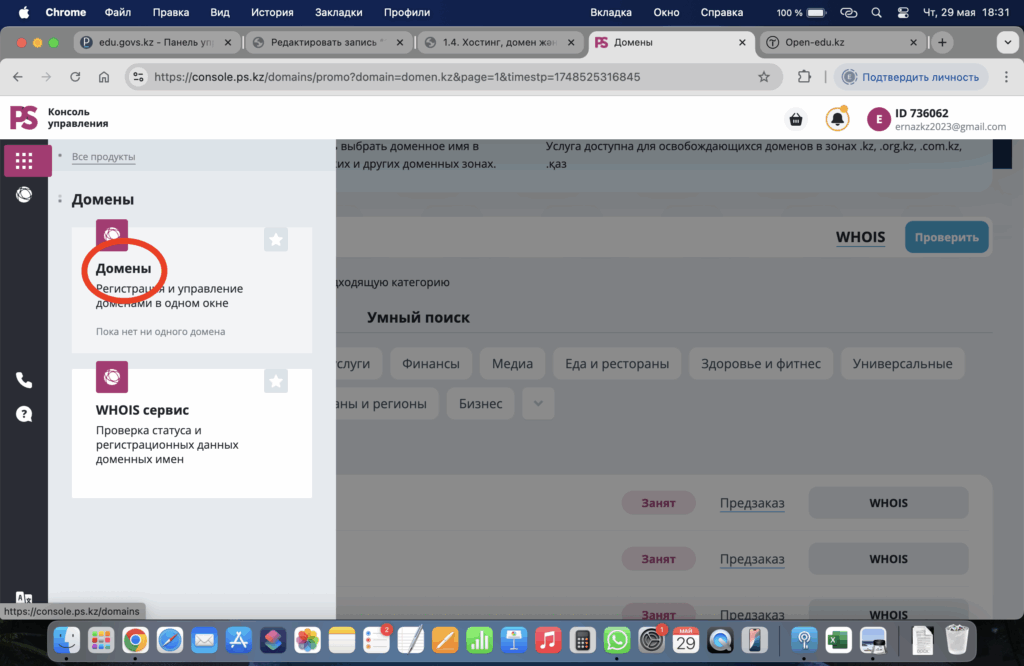
Task: Expand more categories chevron
Action: tap(538, 403)
